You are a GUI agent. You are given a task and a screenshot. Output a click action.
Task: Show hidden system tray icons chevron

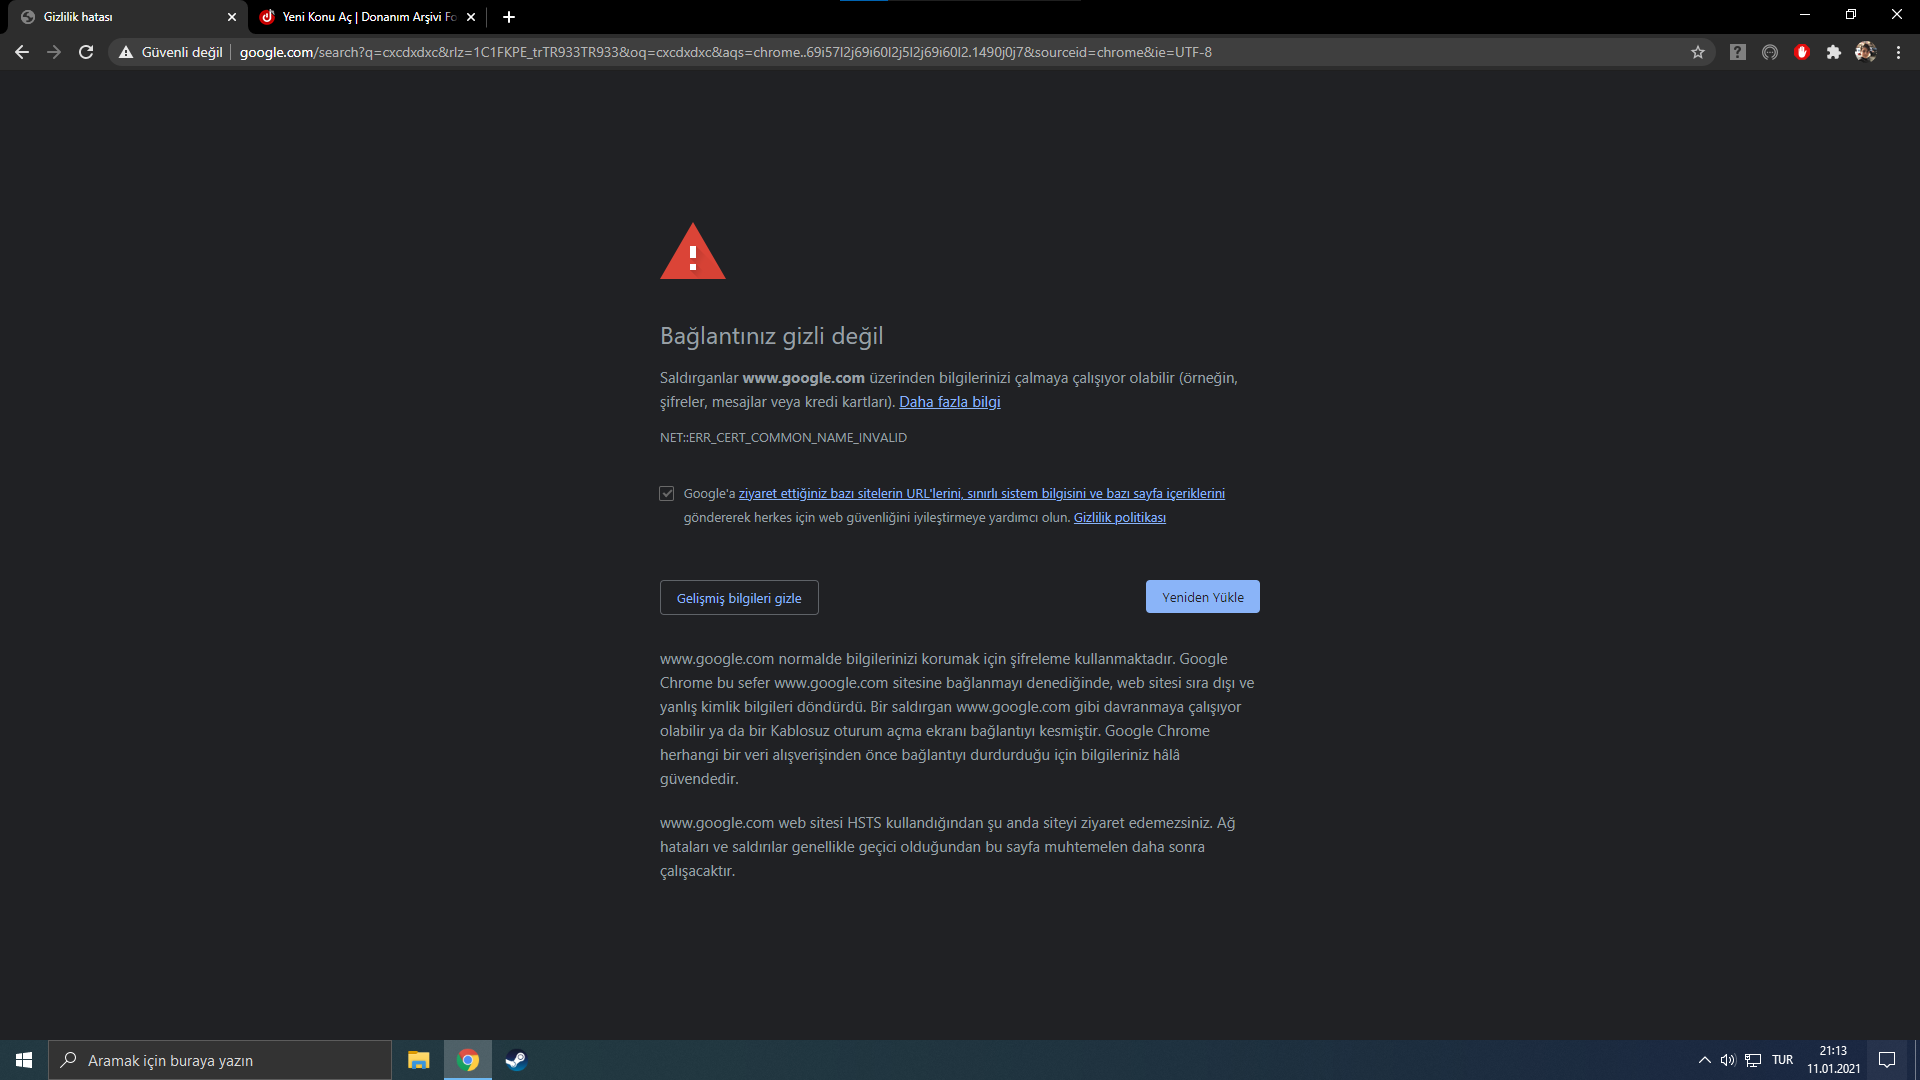pos(1705,1060)
